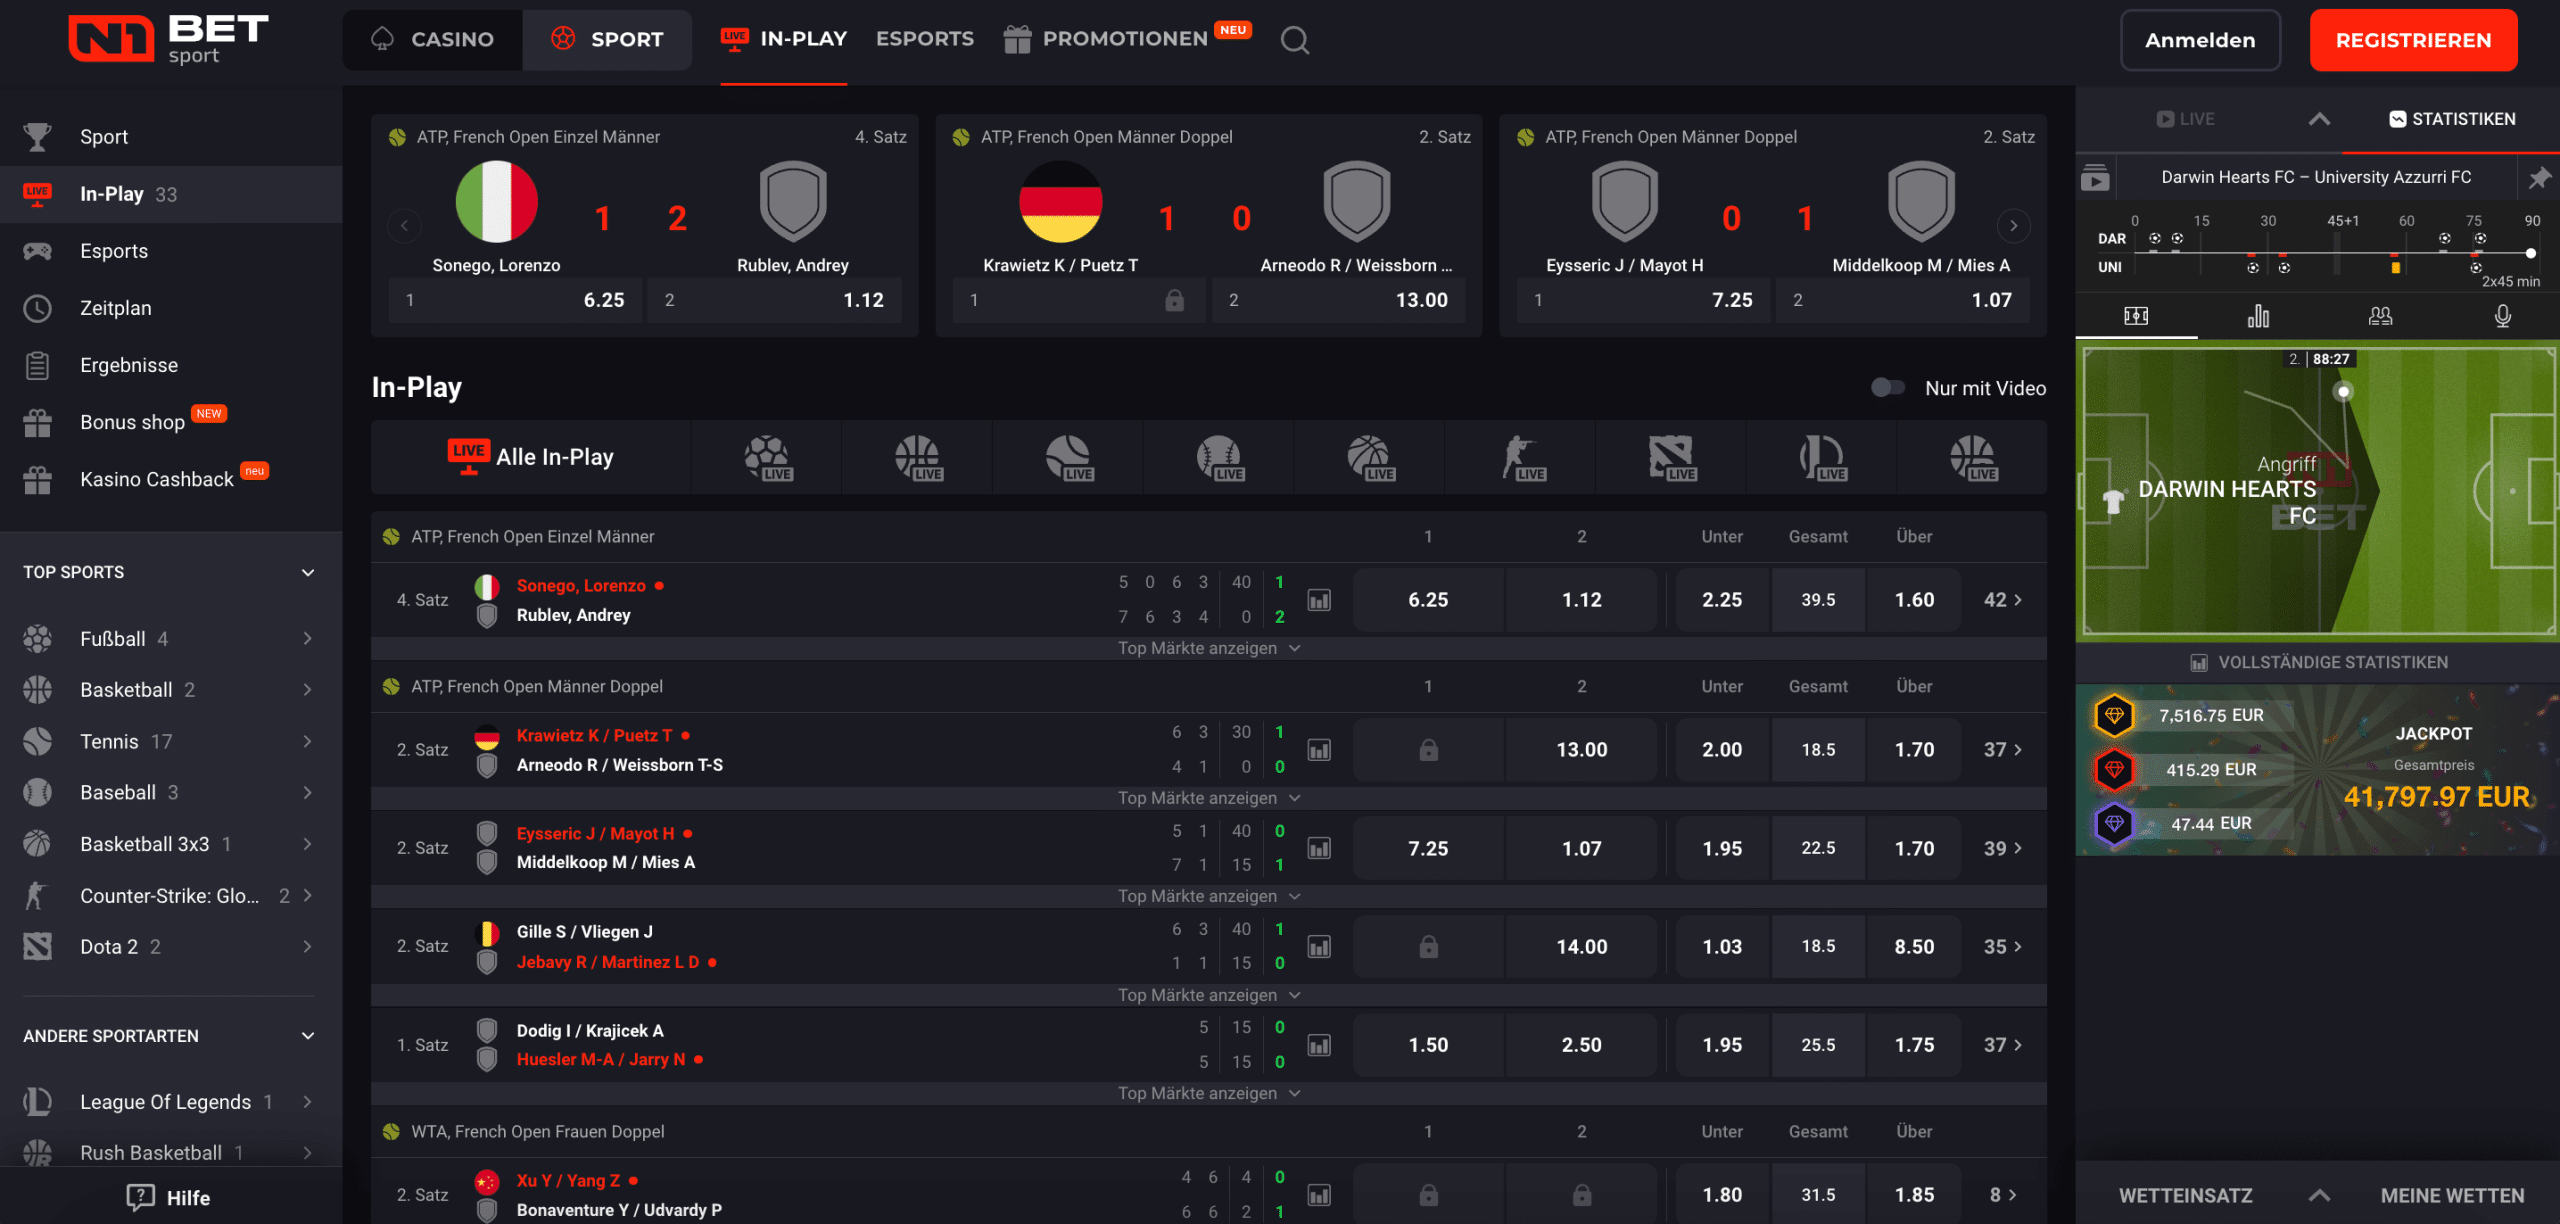
Task: Click the match timeline end marker
Action: (x=2531, y=253)
